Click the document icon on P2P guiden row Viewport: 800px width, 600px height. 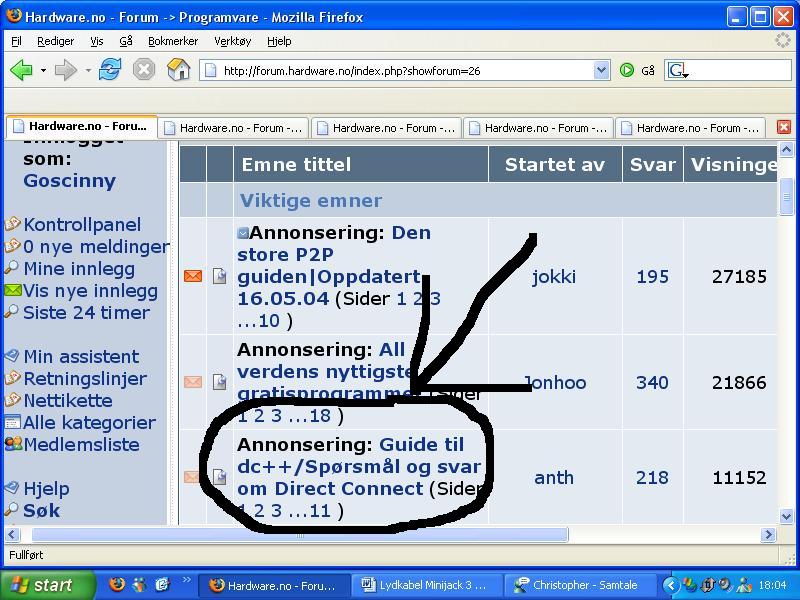(x=219, y=276)
